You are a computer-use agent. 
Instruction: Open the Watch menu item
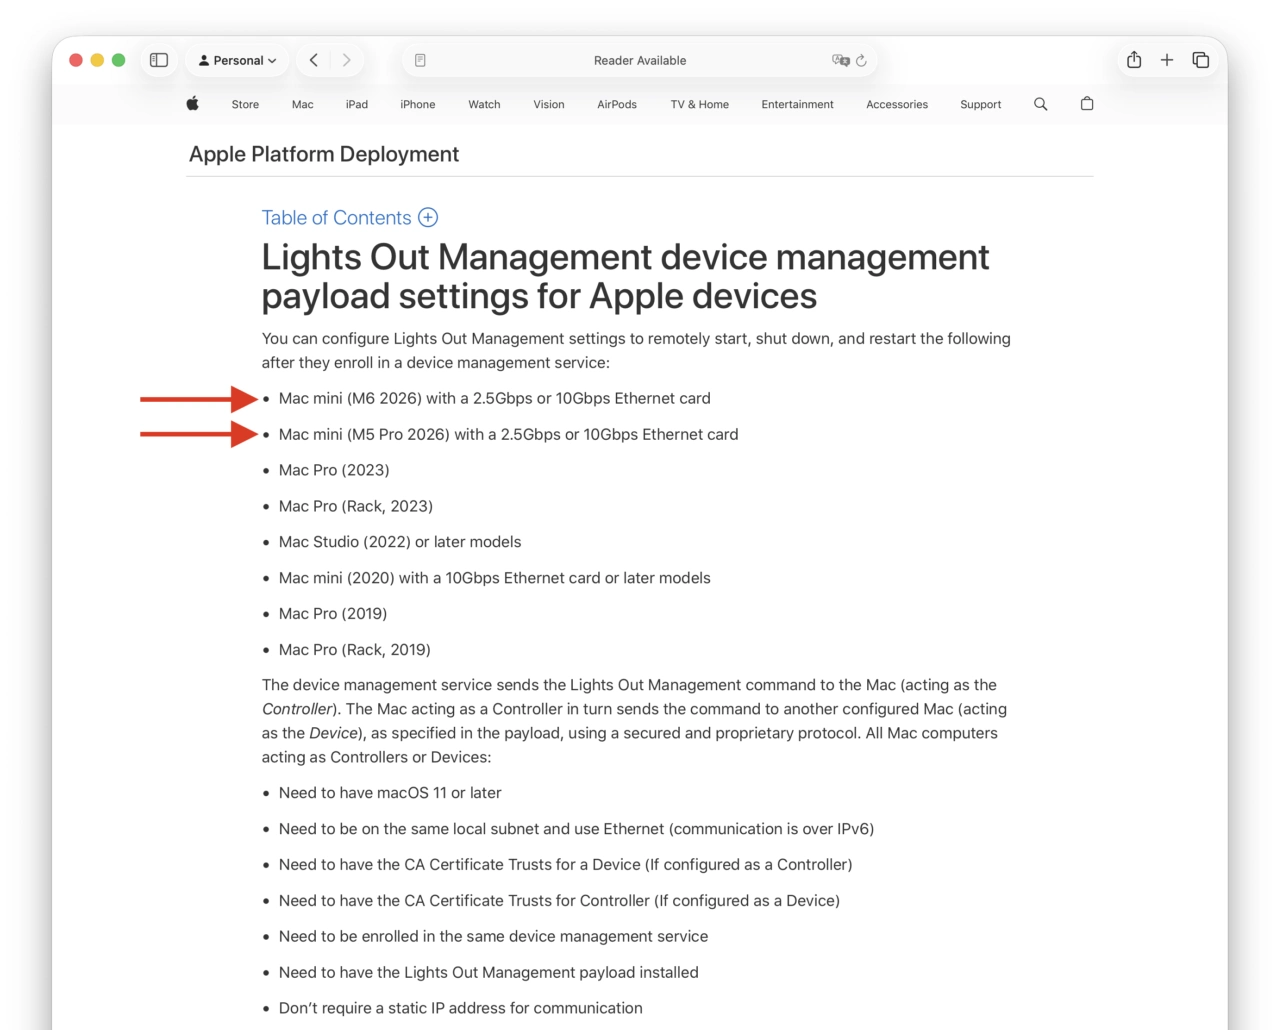(484, 104)
